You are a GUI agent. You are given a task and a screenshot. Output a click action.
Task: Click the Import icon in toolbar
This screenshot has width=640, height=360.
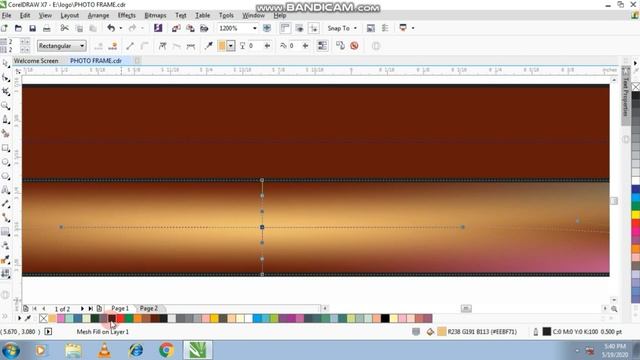pyautogui.click(x=176, y=28)
